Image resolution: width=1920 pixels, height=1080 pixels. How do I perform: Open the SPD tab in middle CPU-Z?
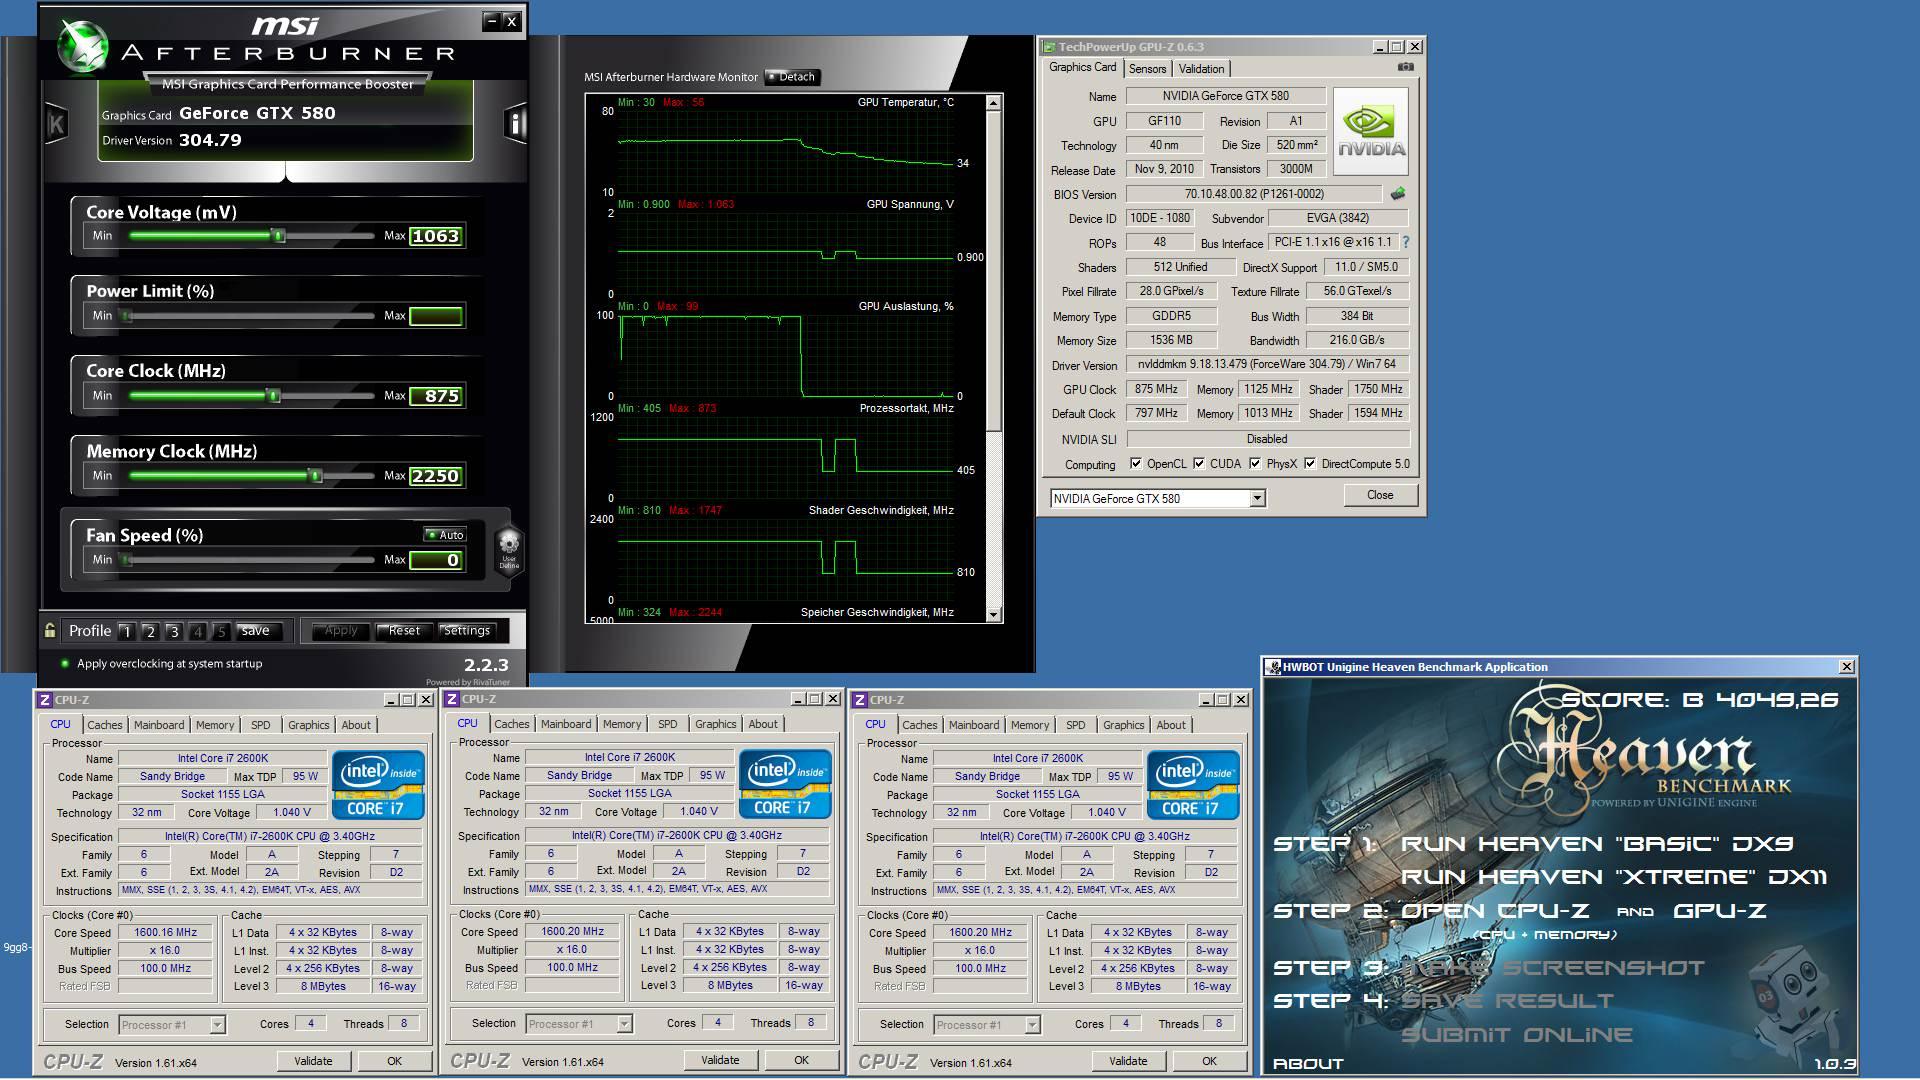tap(668, 724)
